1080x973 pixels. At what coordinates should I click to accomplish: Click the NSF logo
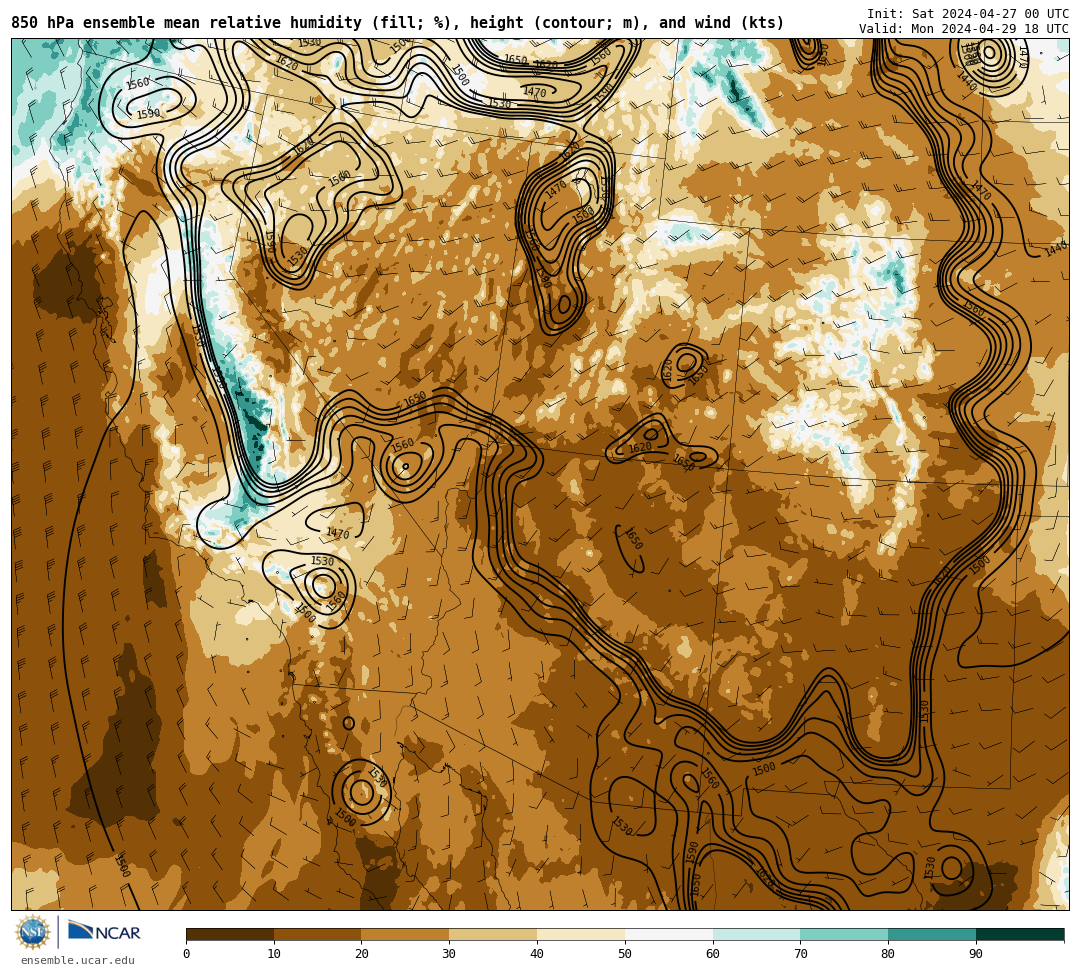pos(33,932)
